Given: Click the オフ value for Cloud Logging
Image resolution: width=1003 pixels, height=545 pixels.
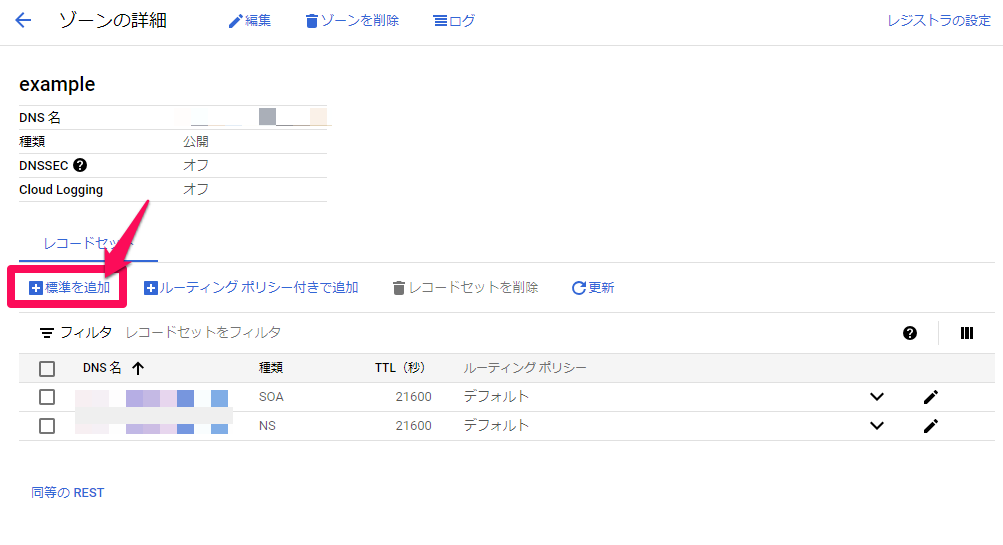Looking at the screenshot, I should pos(196,189).
